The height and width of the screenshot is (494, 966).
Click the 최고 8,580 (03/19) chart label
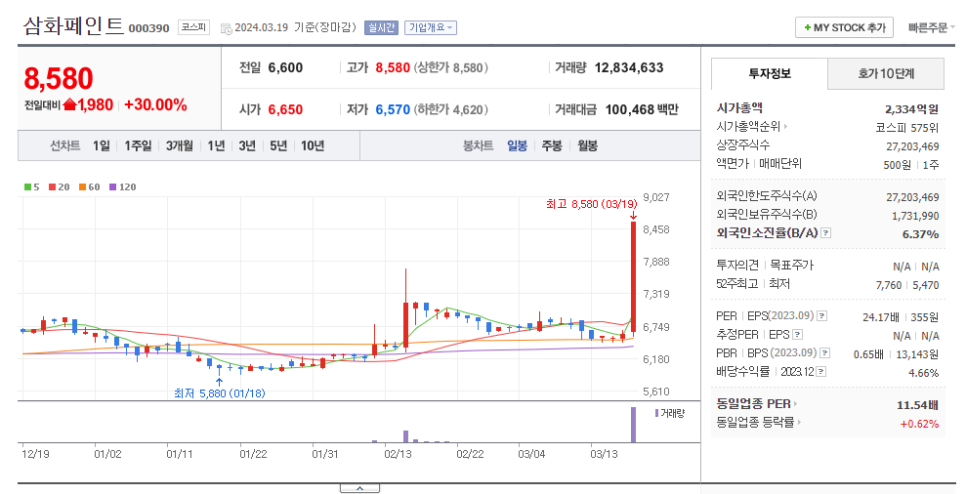pos(591,204)
